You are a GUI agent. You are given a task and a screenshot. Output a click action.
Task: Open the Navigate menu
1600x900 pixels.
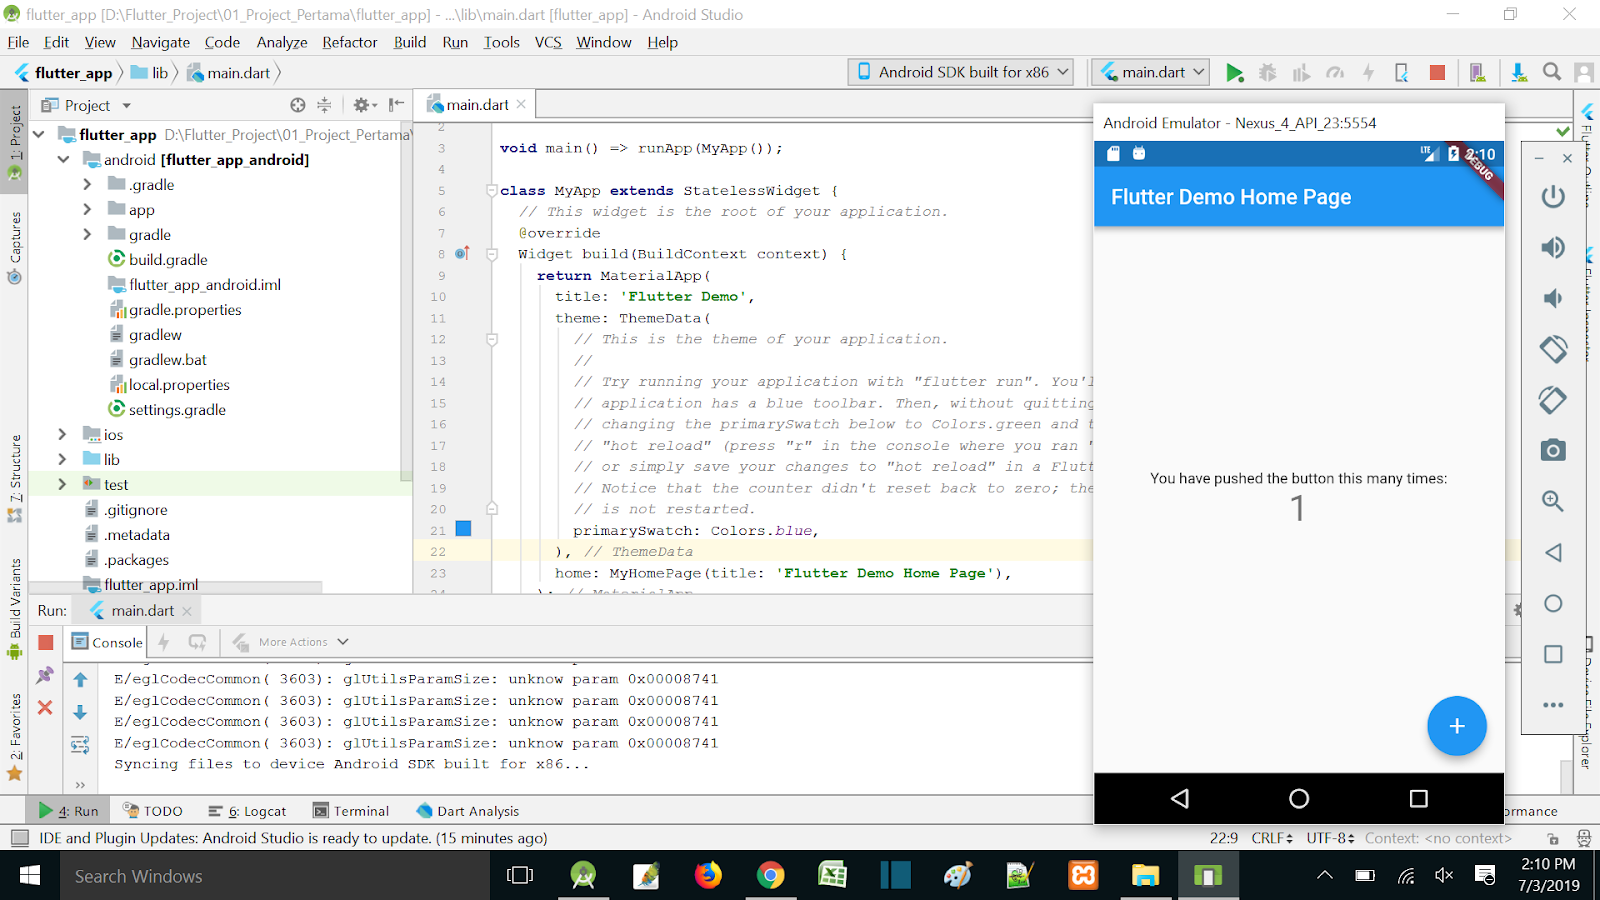(160, 42)
